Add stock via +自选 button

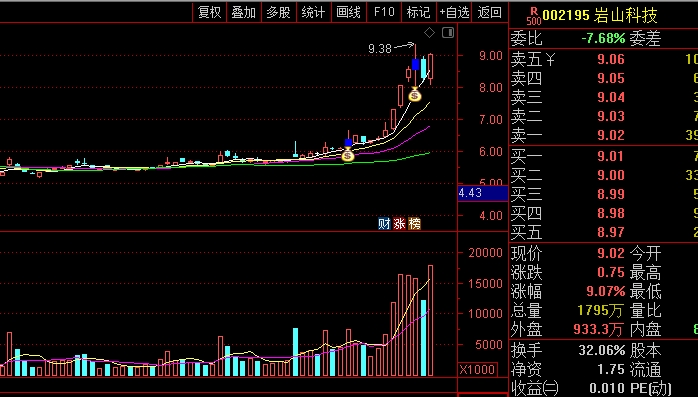click(454, 12)
